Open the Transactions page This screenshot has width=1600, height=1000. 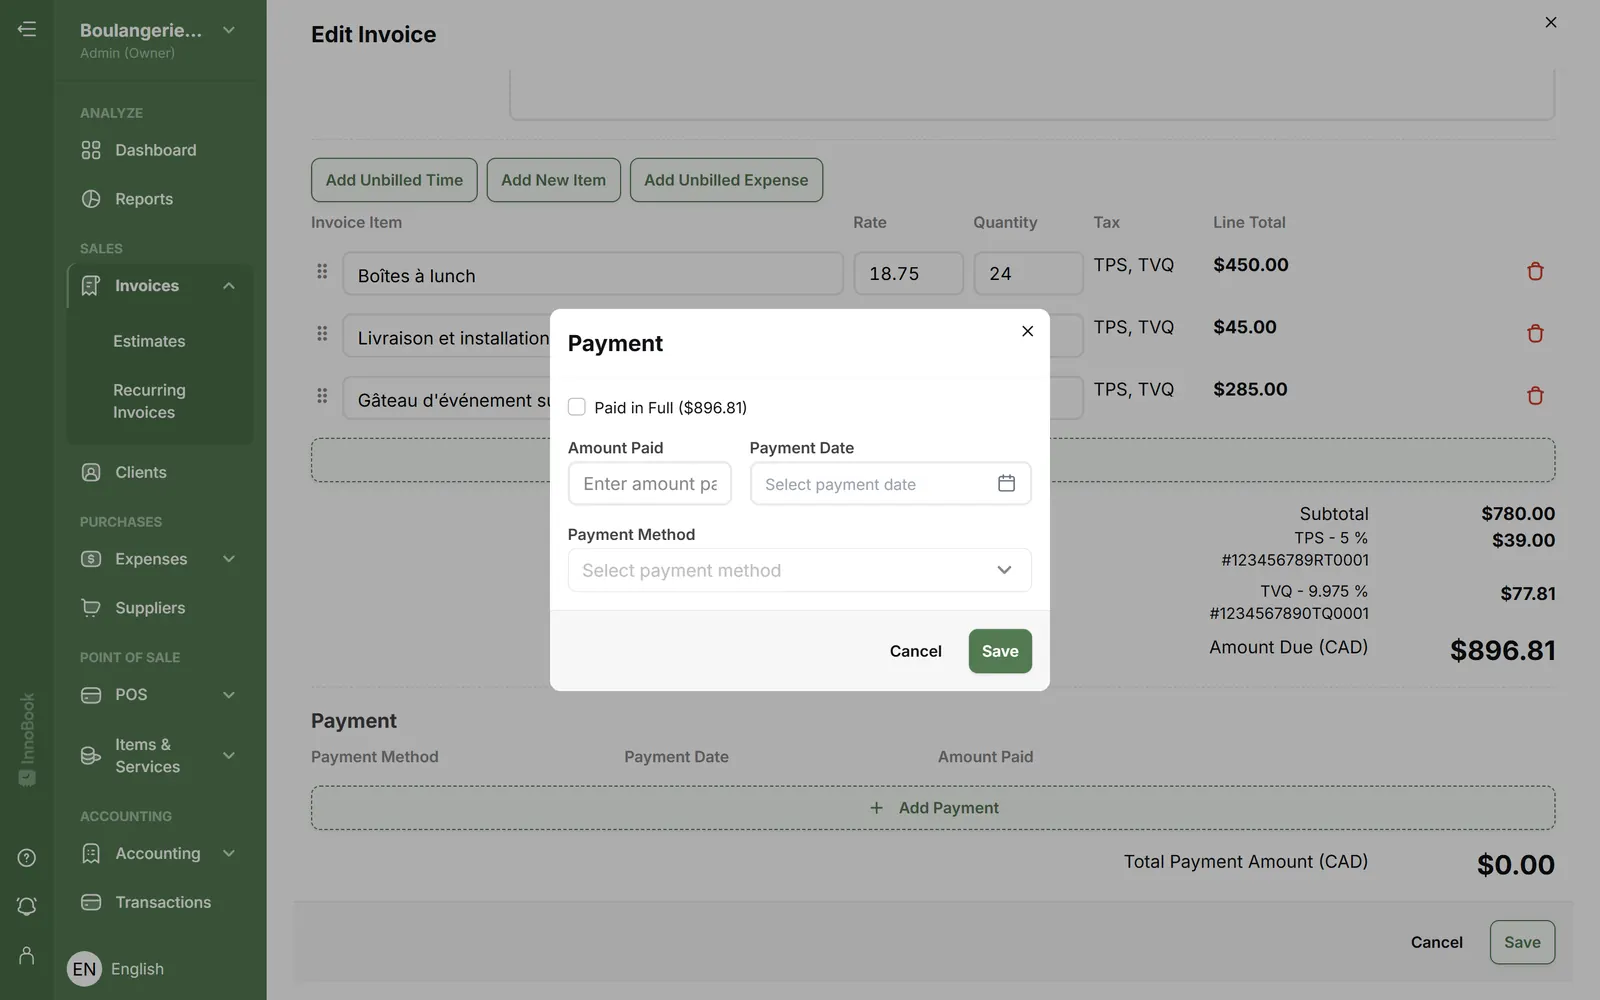click(163, 902)
